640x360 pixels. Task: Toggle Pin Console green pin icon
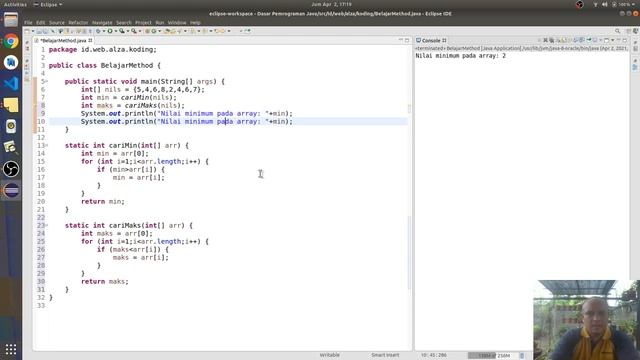[589, 40]
